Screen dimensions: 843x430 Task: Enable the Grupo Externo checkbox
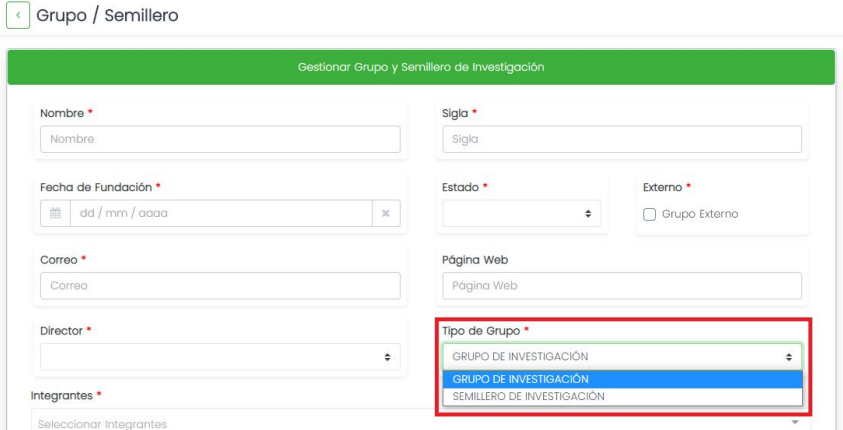coord(649,214)
